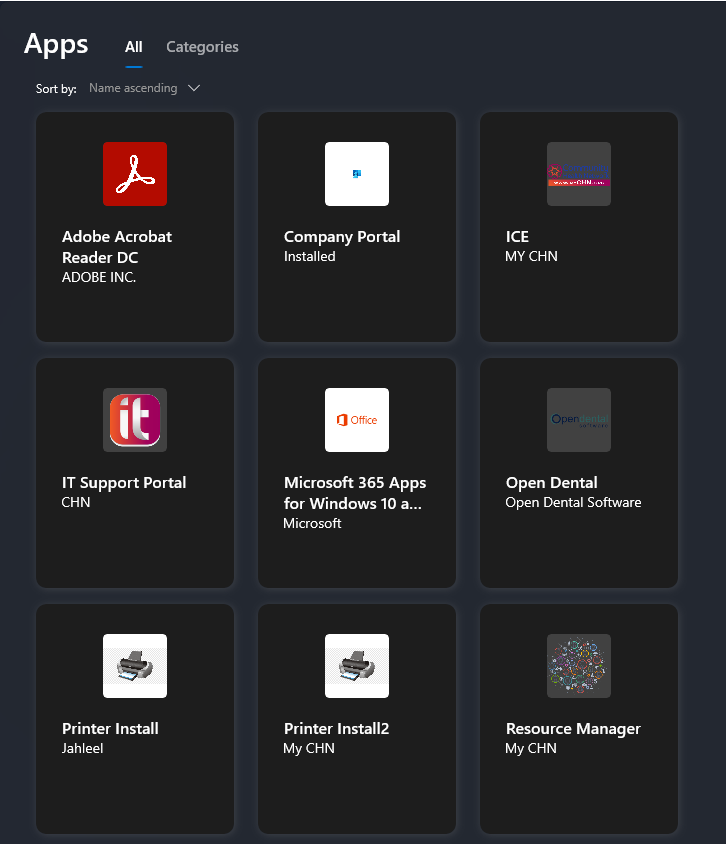Image resolution: width=726 pixels, height=844 pixels.
Task: Click My CHN under Printer Install2
Action: (x=309, y=749)
